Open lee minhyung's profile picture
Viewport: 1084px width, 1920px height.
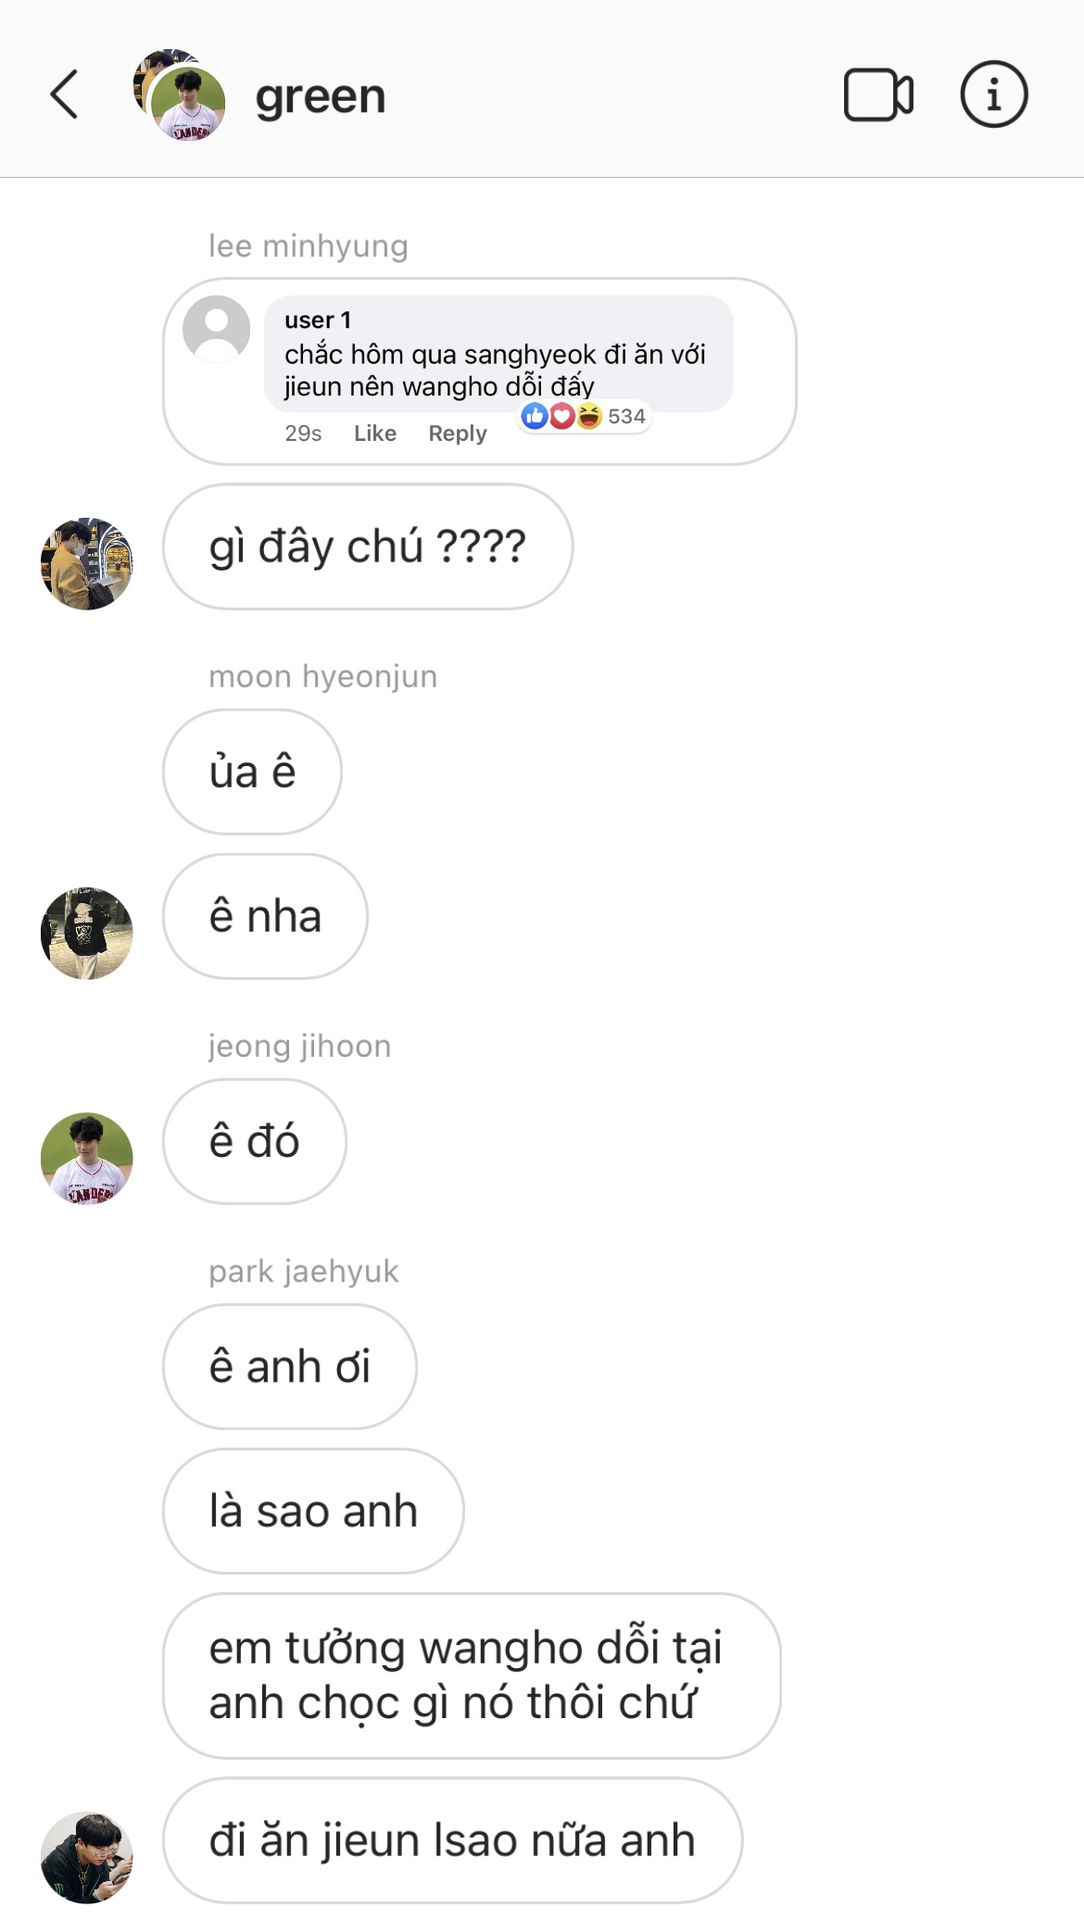pos(87,564)
